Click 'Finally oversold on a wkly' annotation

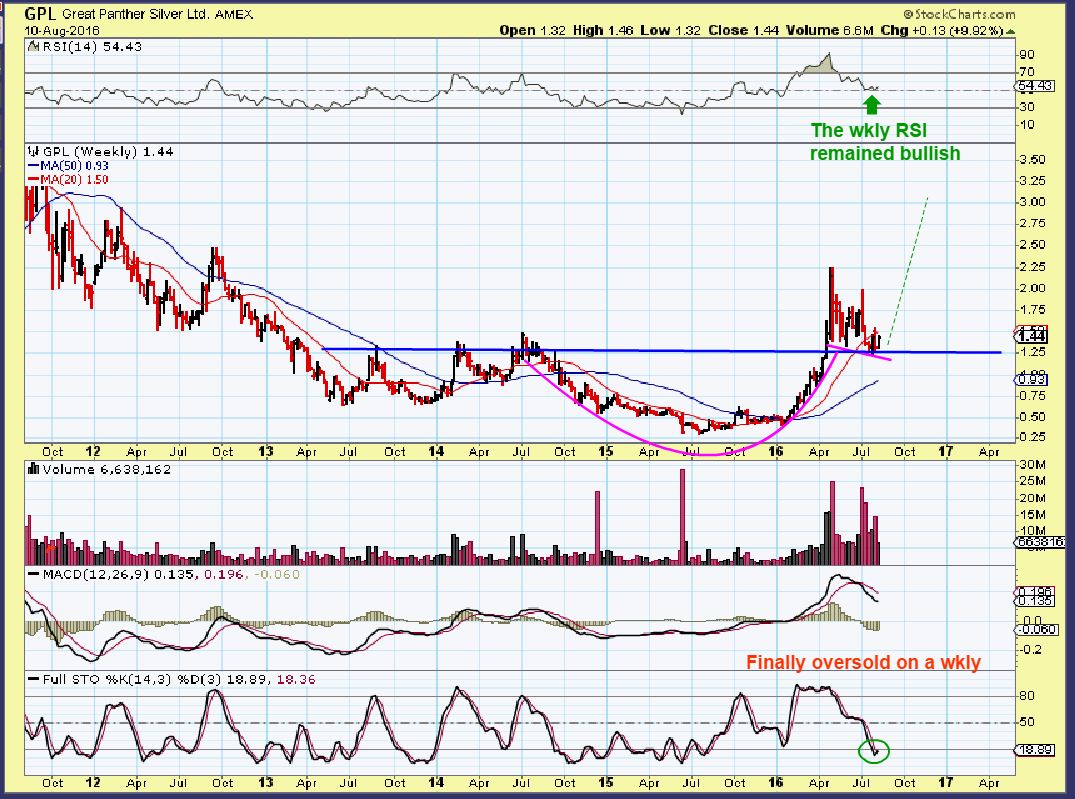click(x=863, y=663)
